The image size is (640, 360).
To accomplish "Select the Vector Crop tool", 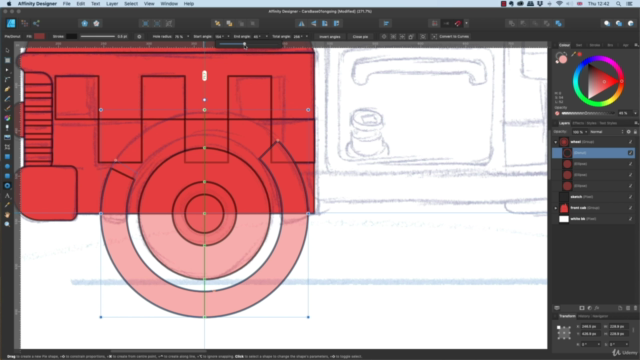I will tap(7, 147).
